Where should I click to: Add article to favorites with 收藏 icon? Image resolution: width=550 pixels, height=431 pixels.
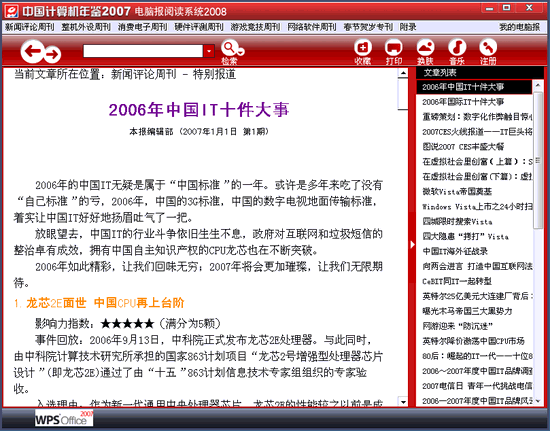pos(363,51)
